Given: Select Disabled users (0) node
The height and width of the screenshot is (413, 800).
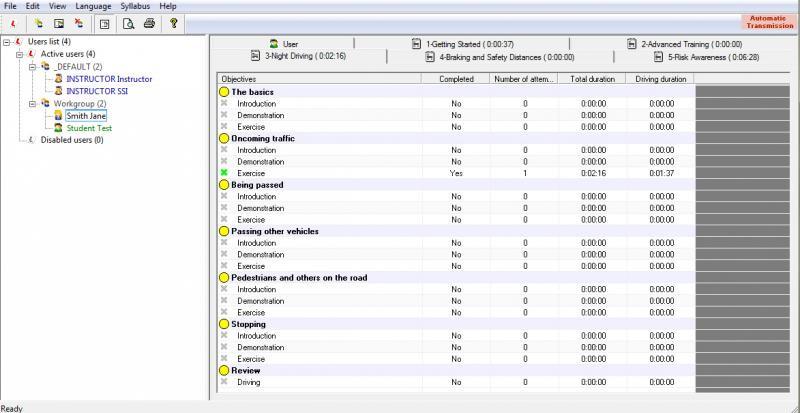Looking at the screenshot, I should pos(72,140).
